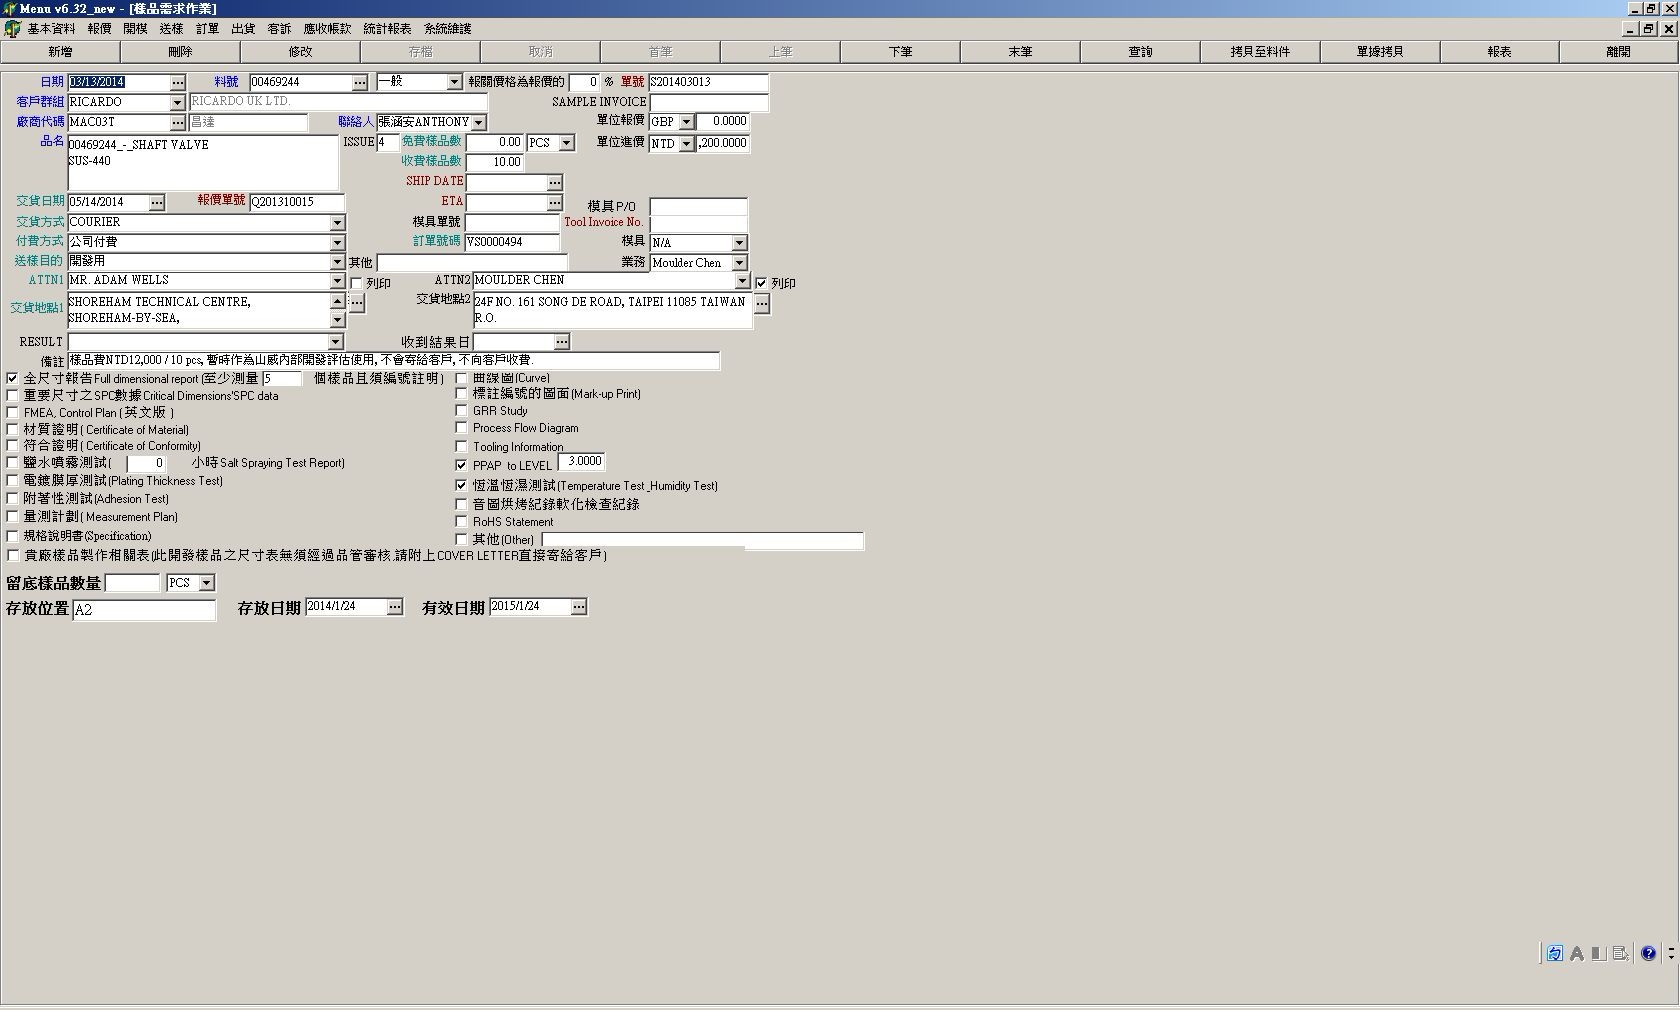Click ellipsis button next to SHIP DATE
Viewport: 1680px width, 1010px height.
tap(555, 182)
